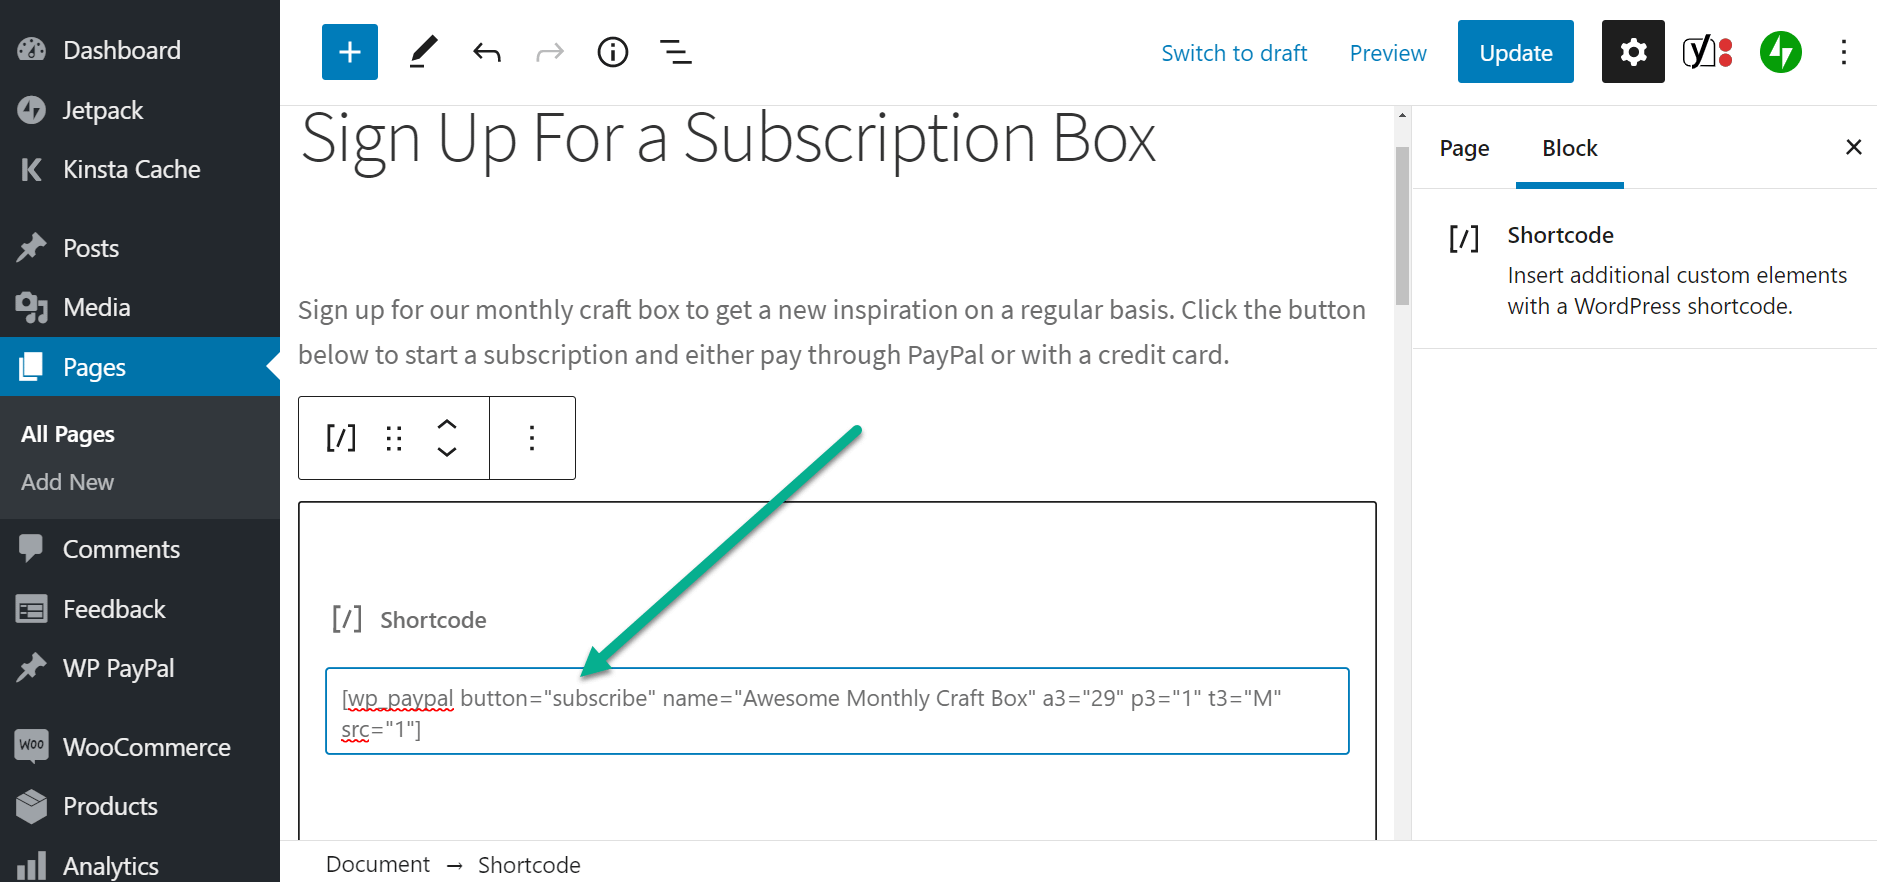Open the Jetpack sidebar icon
Viewport: 1877px width, 882px height.
click(1780, 52)
